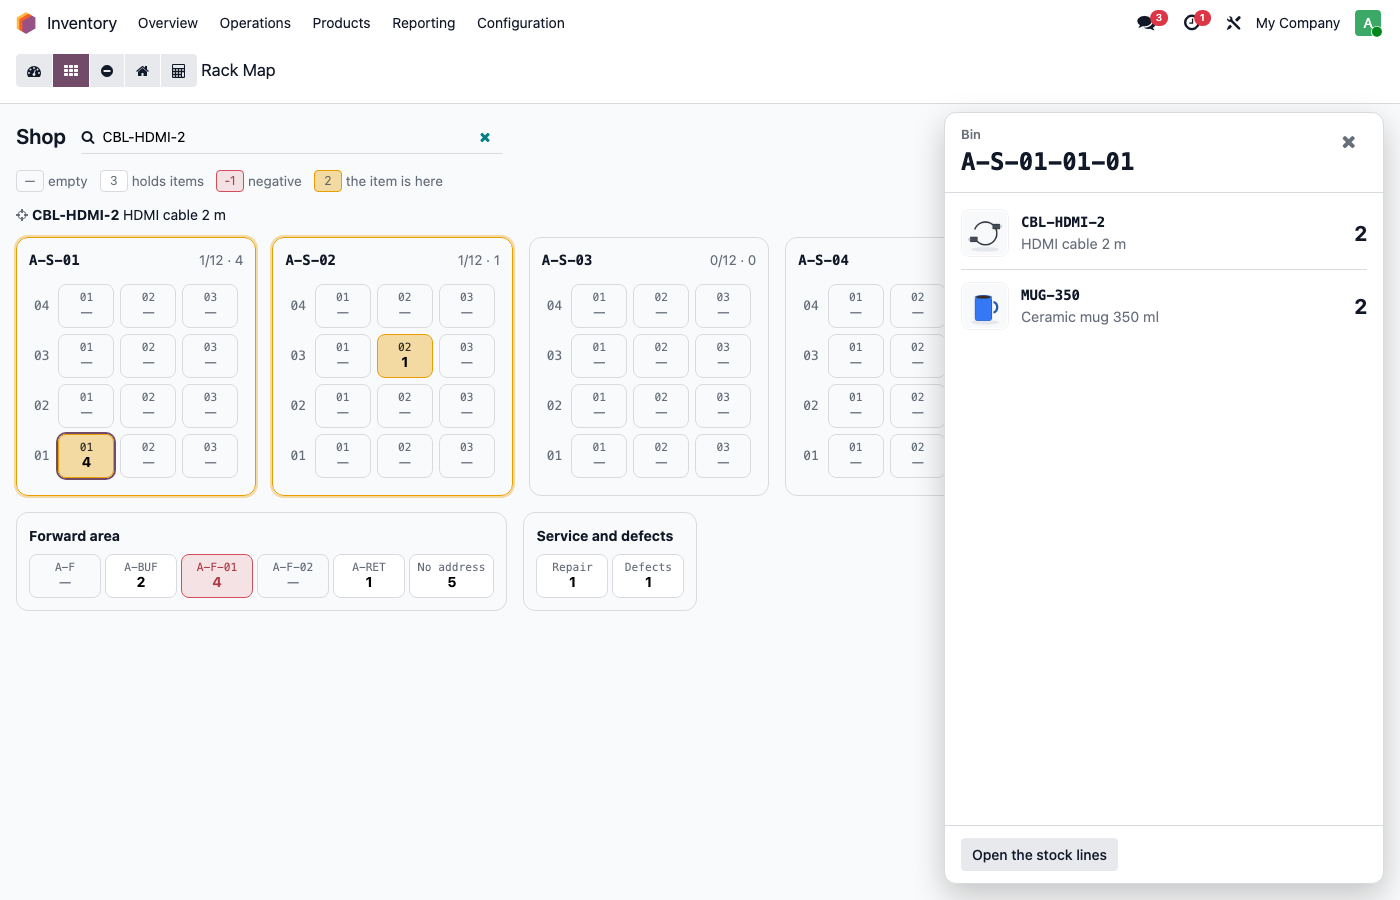
Task: Close the A-S-01-01-01 bin panel
Action: coord(1348,142)
